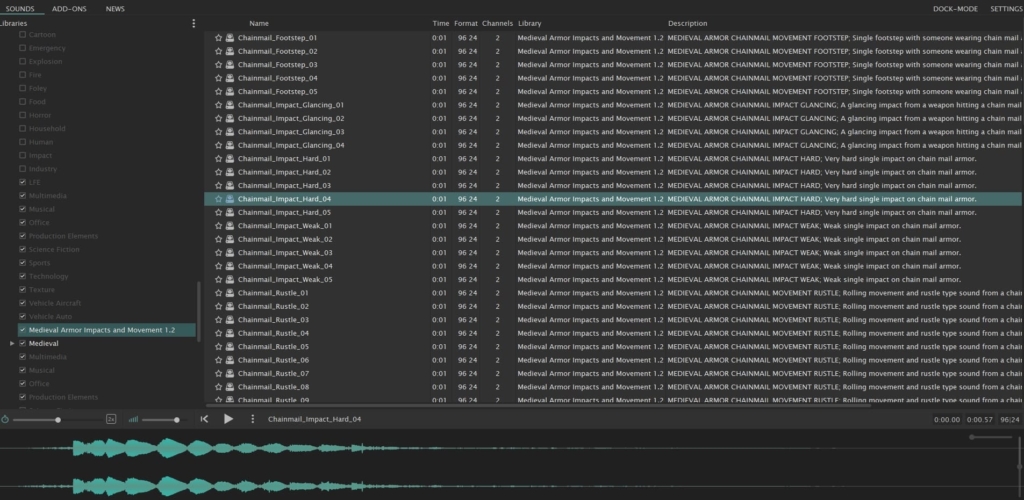Viewport: 1024px width, 500px height.
Task: Click the 2x playback speed icon
Action: click(111, 419)
